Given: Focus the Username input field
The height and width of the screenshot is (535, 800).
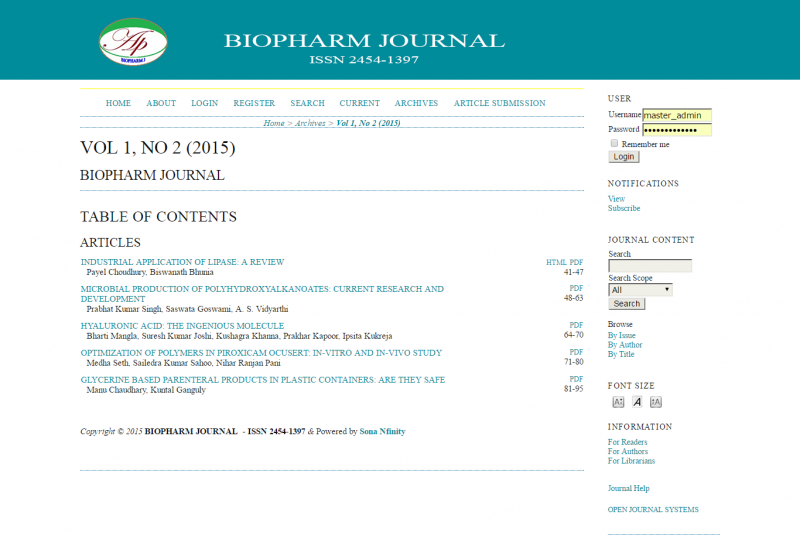Looking at the screenshot, I should click(x=677, y=115).
